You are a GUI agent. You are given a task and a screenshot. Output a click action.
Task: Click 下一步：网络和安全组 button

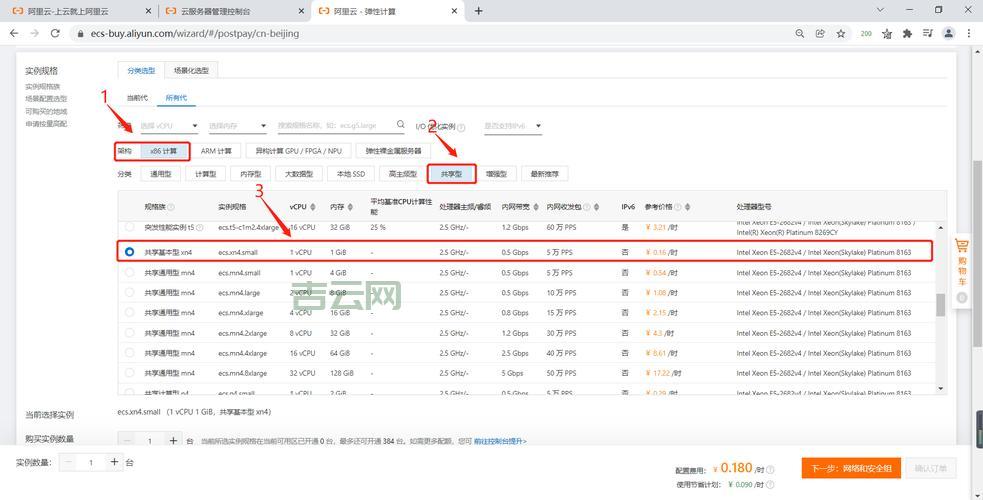[x=851, y=468]
